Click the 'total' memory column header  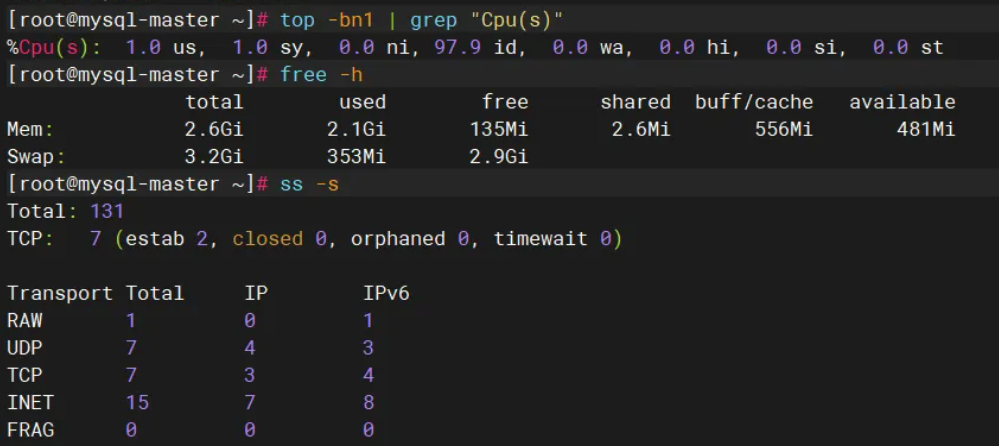point(214,102)
